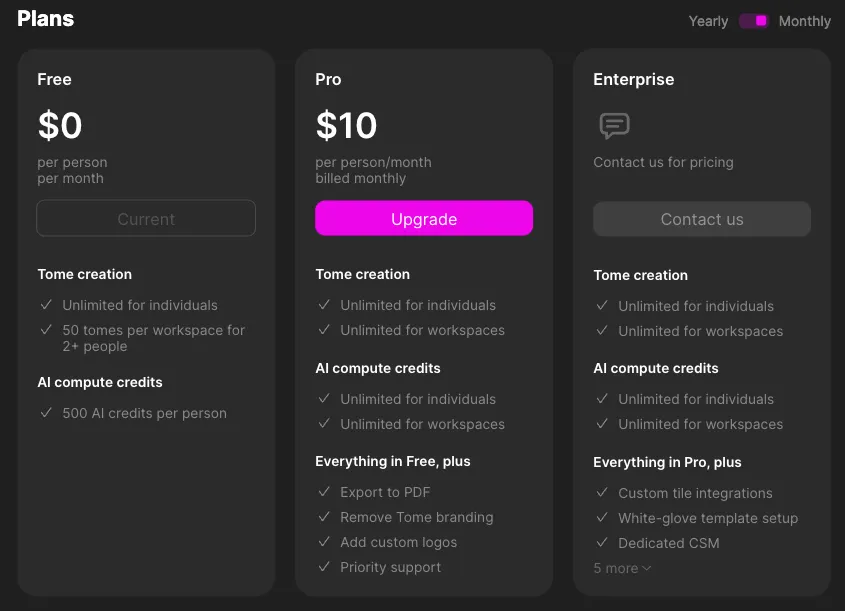Click the Add custom logos feature
Image resolution: width=845 pixels, height=611 pixels.
pos(399,542)
